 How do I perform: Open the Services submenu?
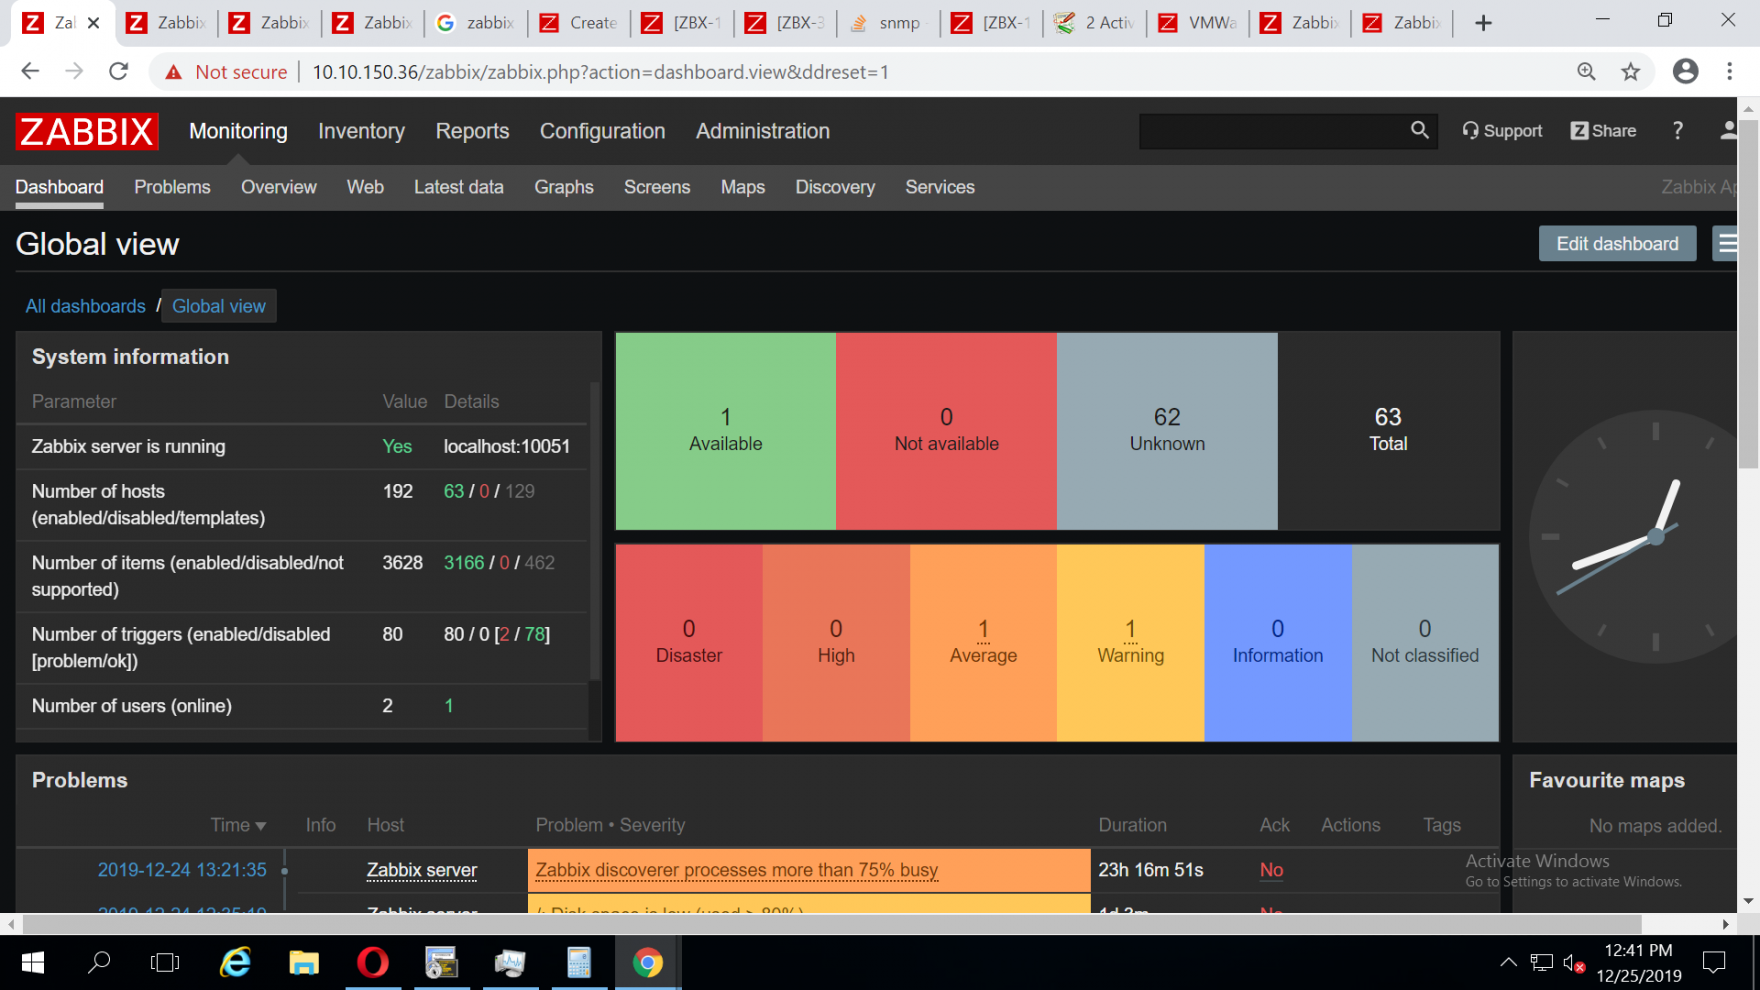(x=940, y=187)
